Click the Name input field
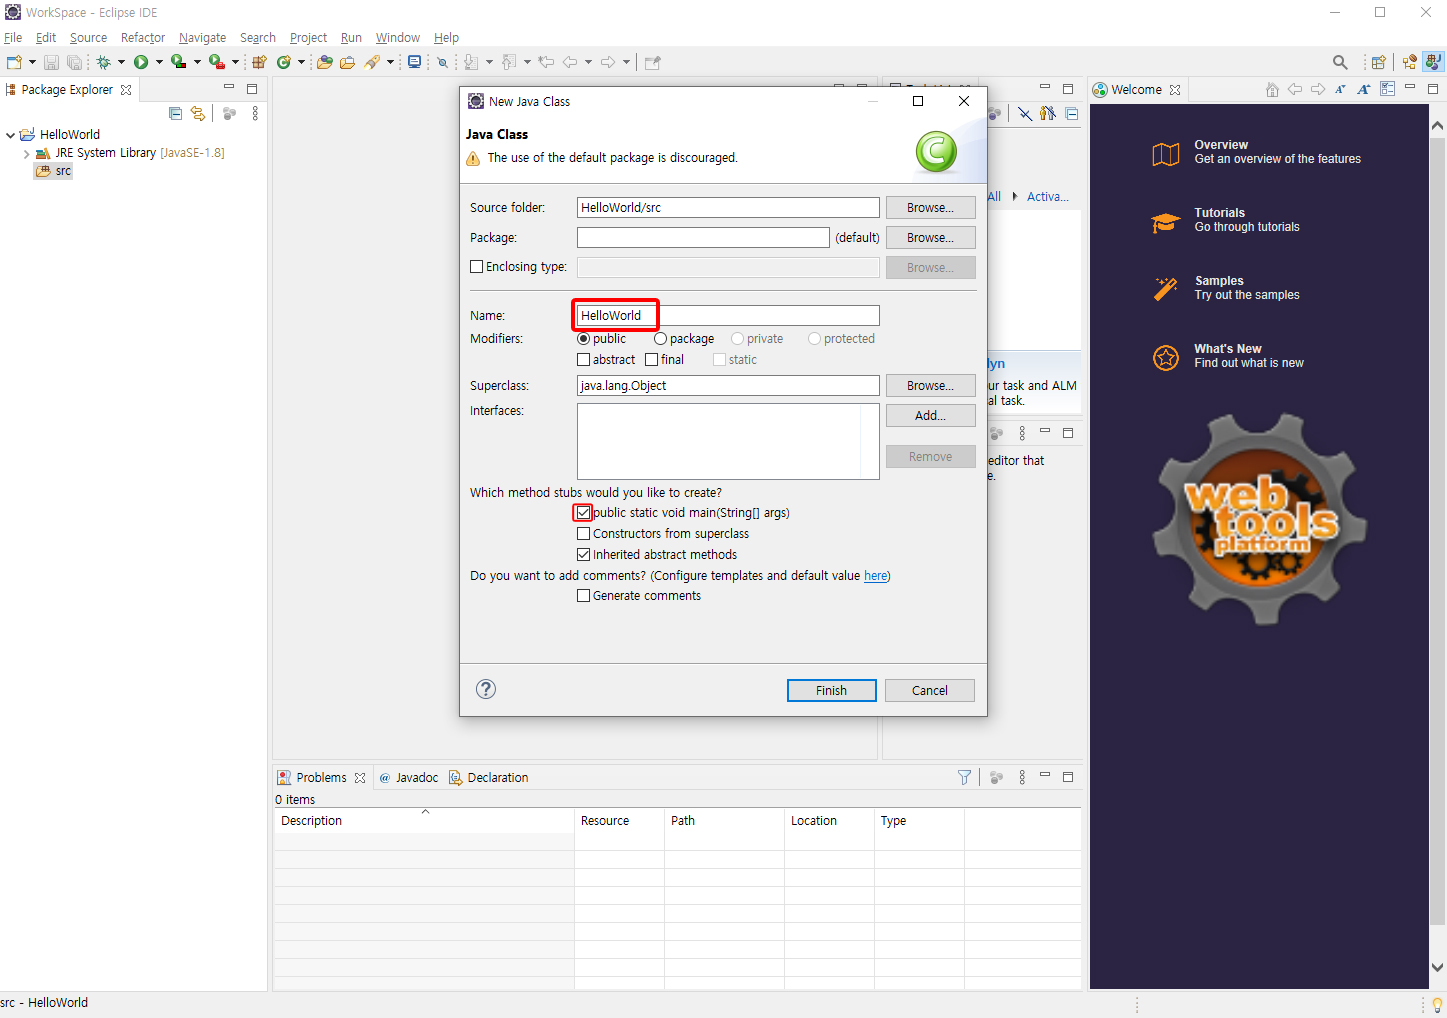Screen dimensions: 1447x1018 pyautogui.click(x=728, y=316)
